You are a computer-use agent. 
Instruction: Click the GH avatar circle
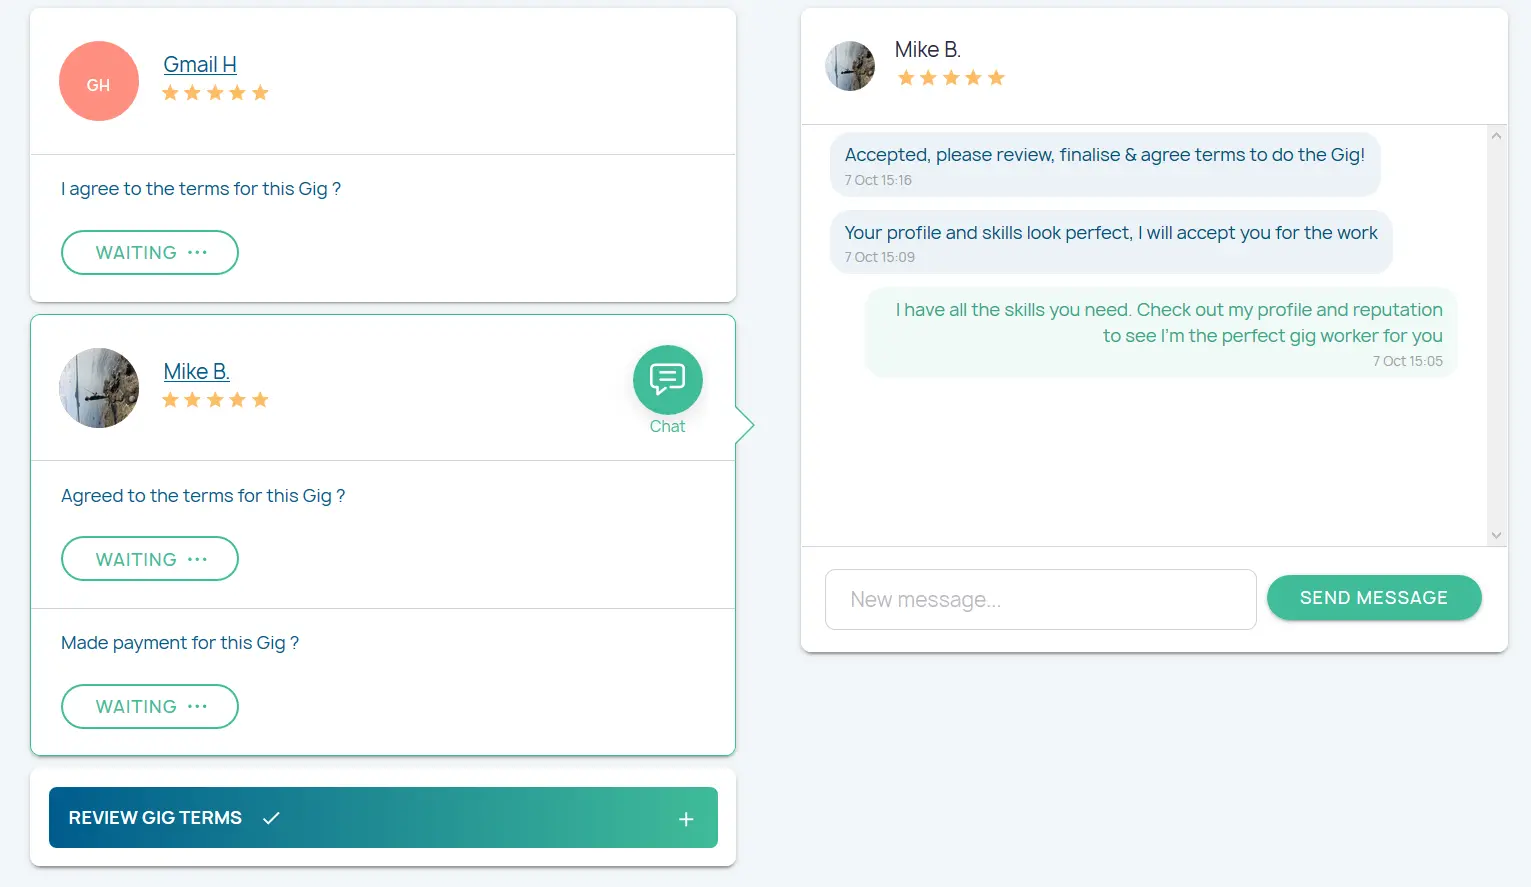click(98, 81)
